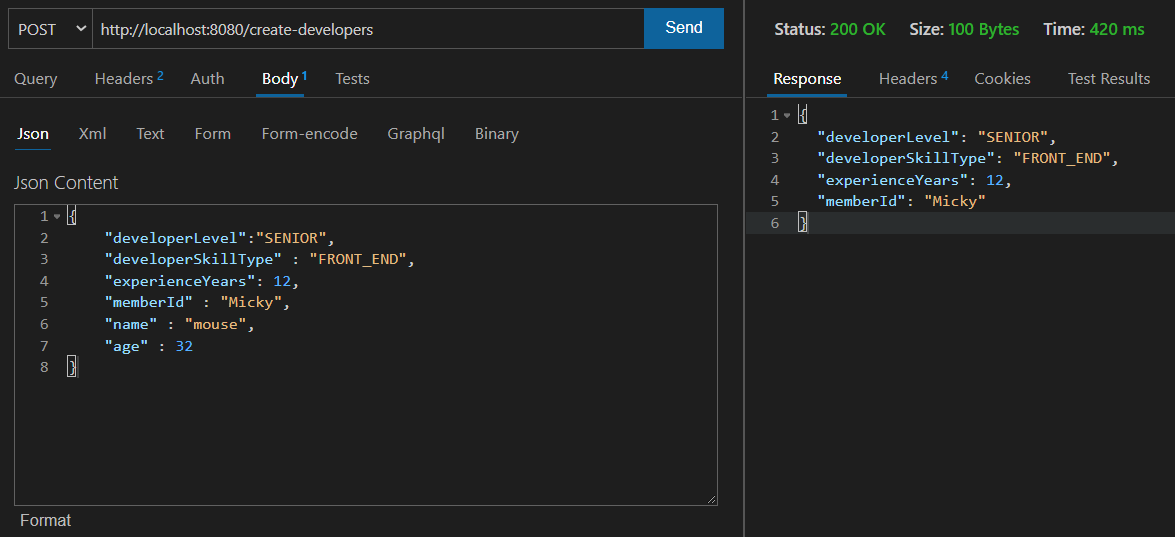Collapse the response JSON fold arrow
The image size is (1175, 537).
pos(787,116)
